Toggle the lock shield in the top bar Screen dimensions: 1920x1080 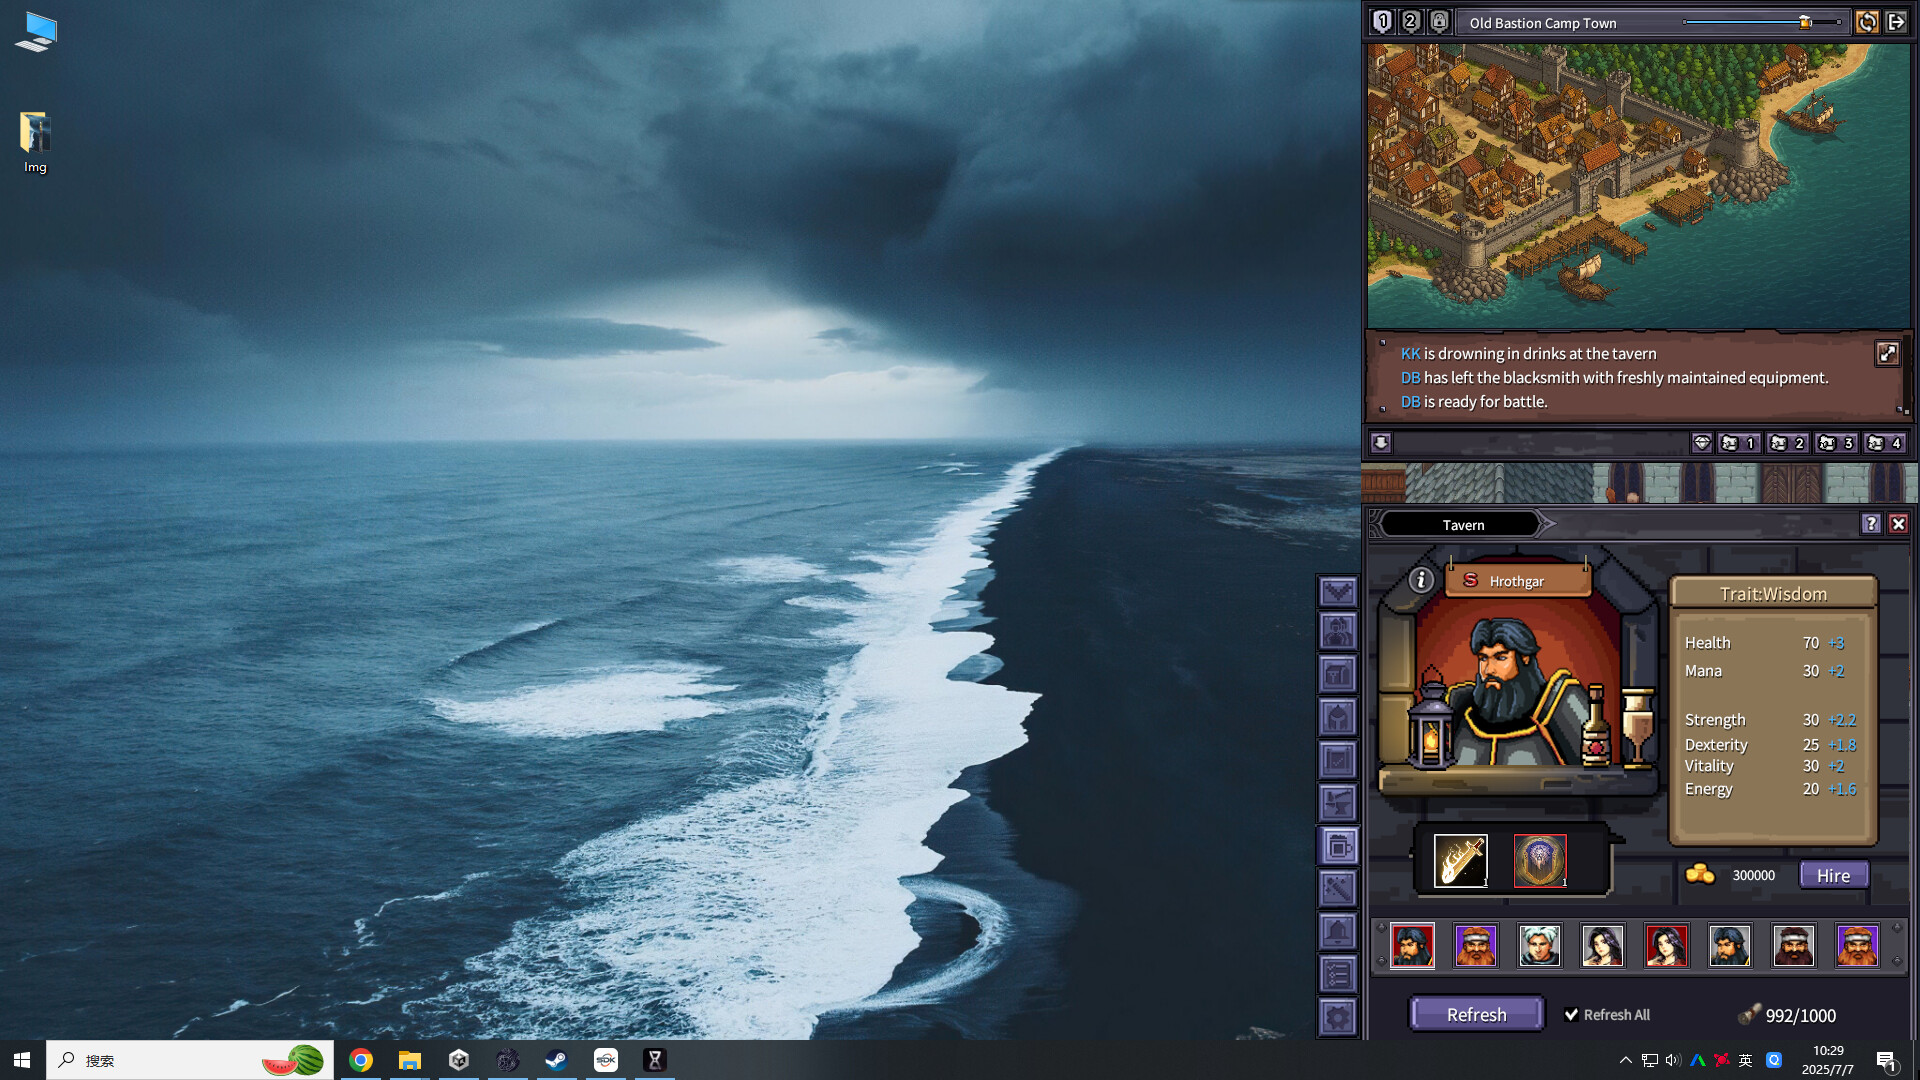point(1440,20)
